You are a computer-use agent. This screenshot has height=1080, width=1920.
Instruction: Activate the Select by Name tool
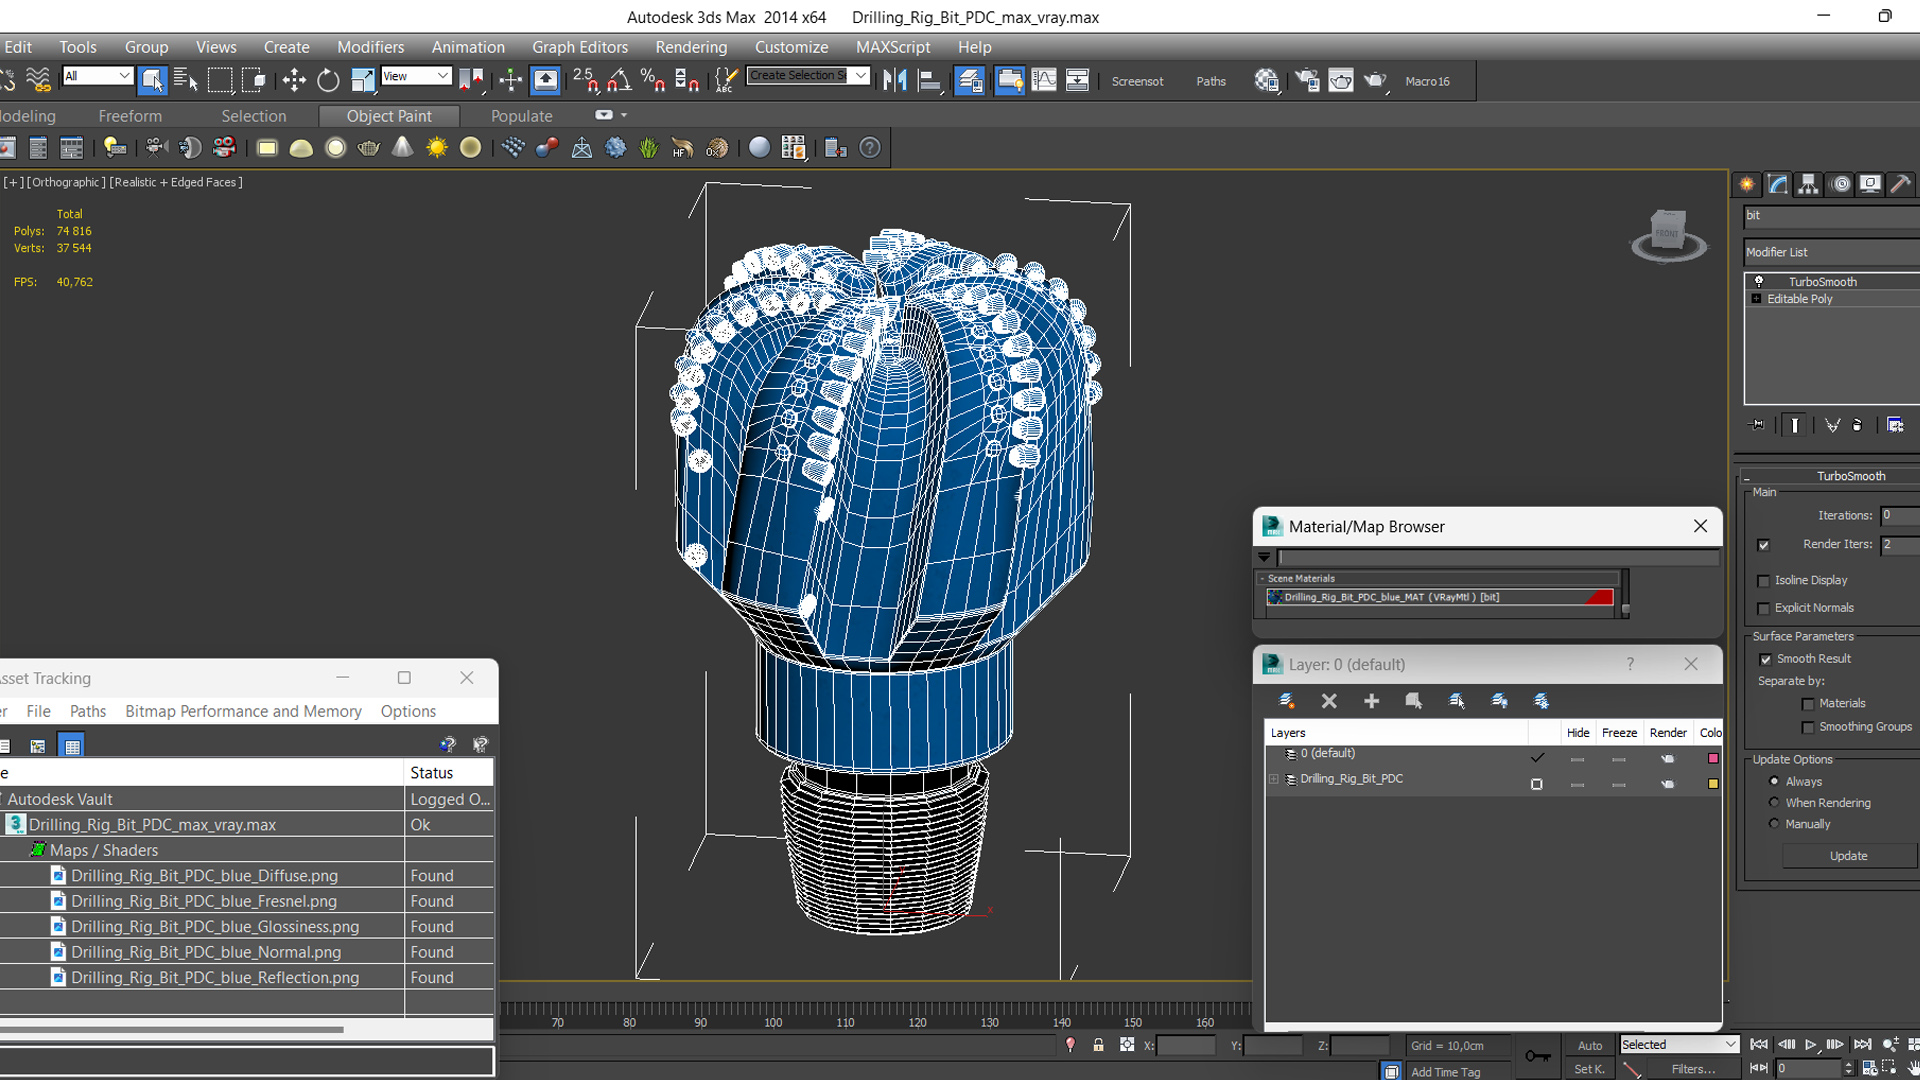(186, 80)
